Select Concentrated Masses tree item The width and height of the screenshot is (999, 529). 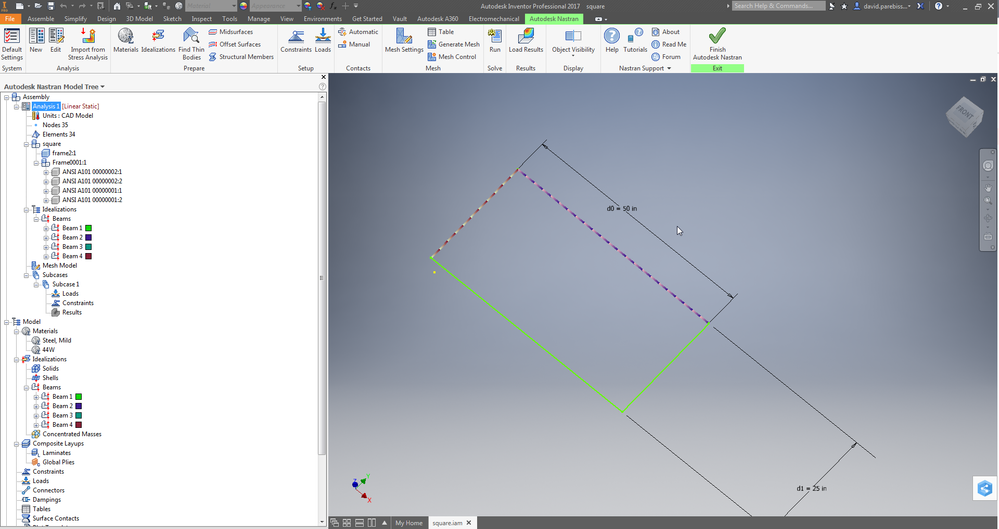[71, 434]
